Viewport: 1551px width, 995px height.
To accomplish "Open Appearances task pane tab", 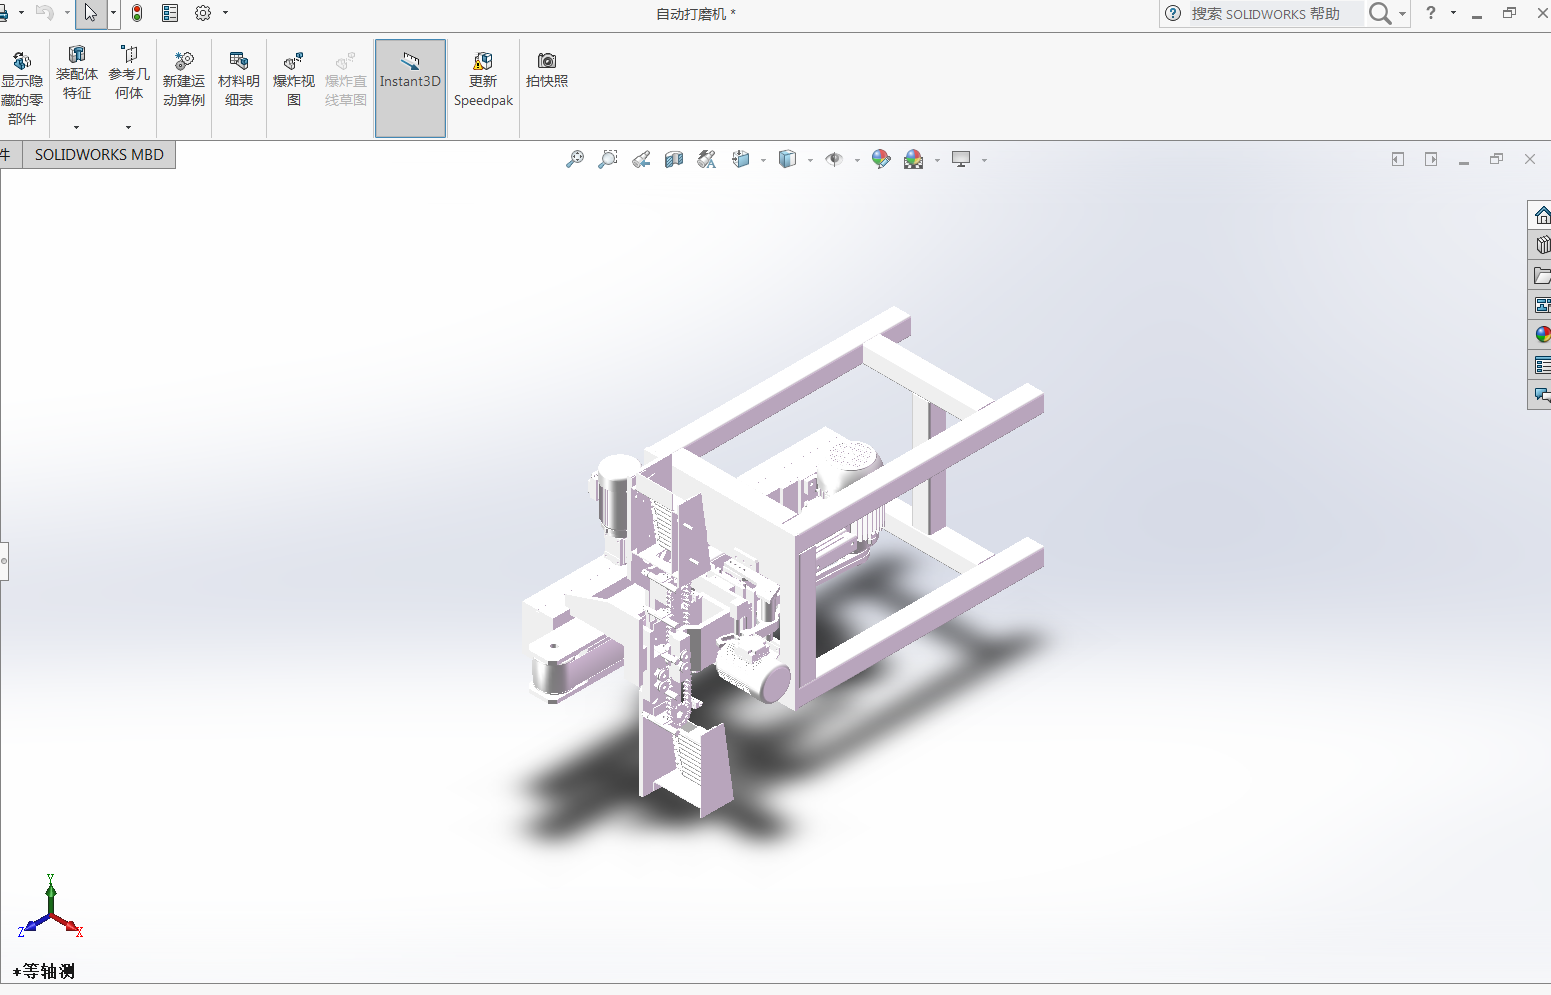I will [1541, 335].
